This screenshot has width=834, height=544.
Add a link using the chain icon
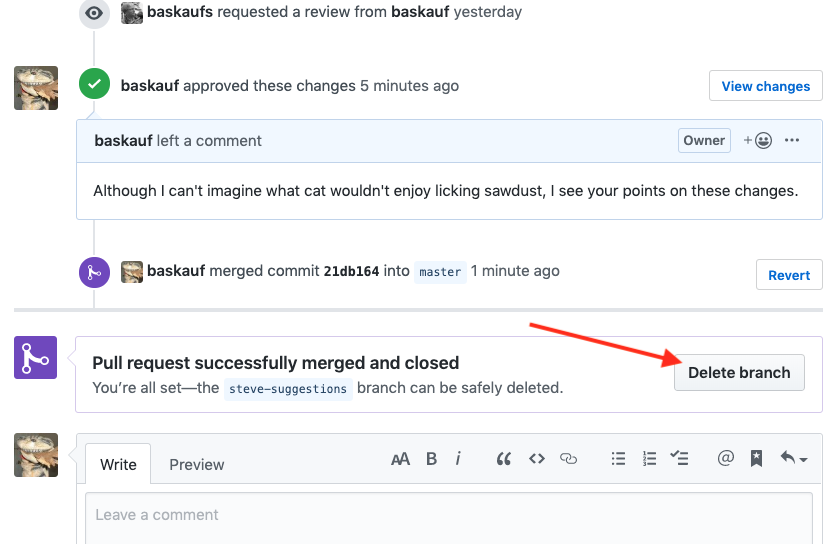point(568,458)
